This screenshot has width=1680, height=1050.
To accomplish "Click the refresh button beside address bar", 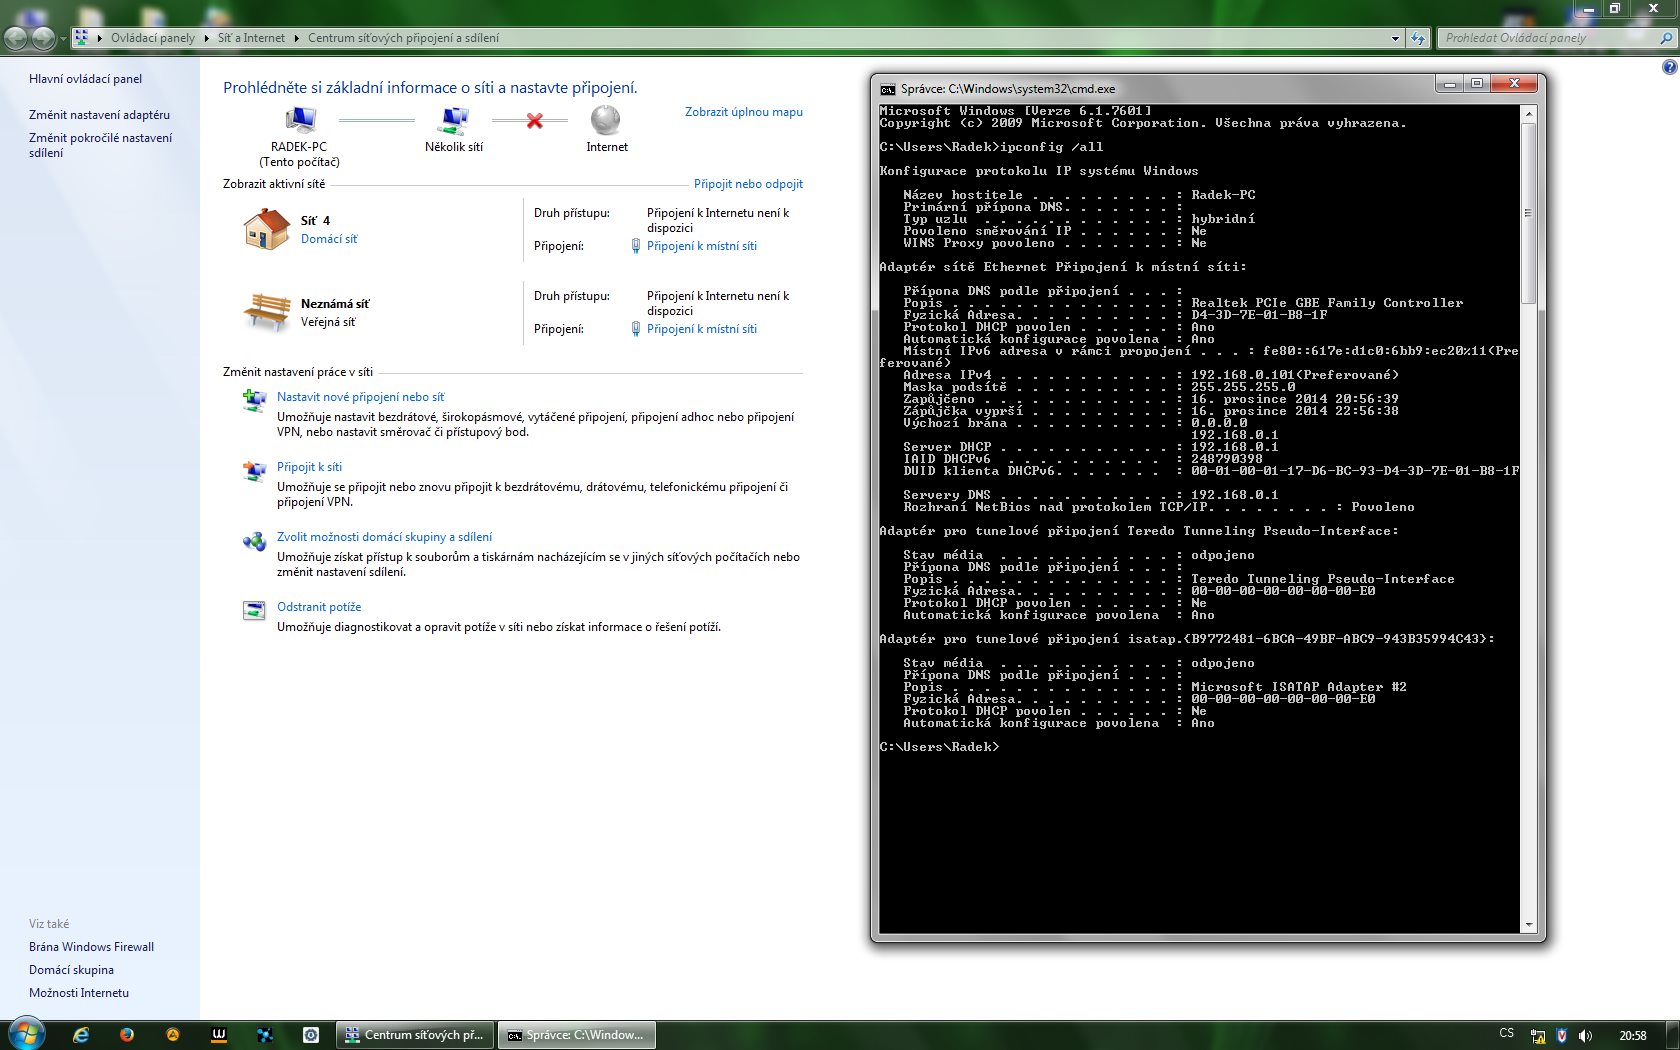I will tap(1418, 38).
